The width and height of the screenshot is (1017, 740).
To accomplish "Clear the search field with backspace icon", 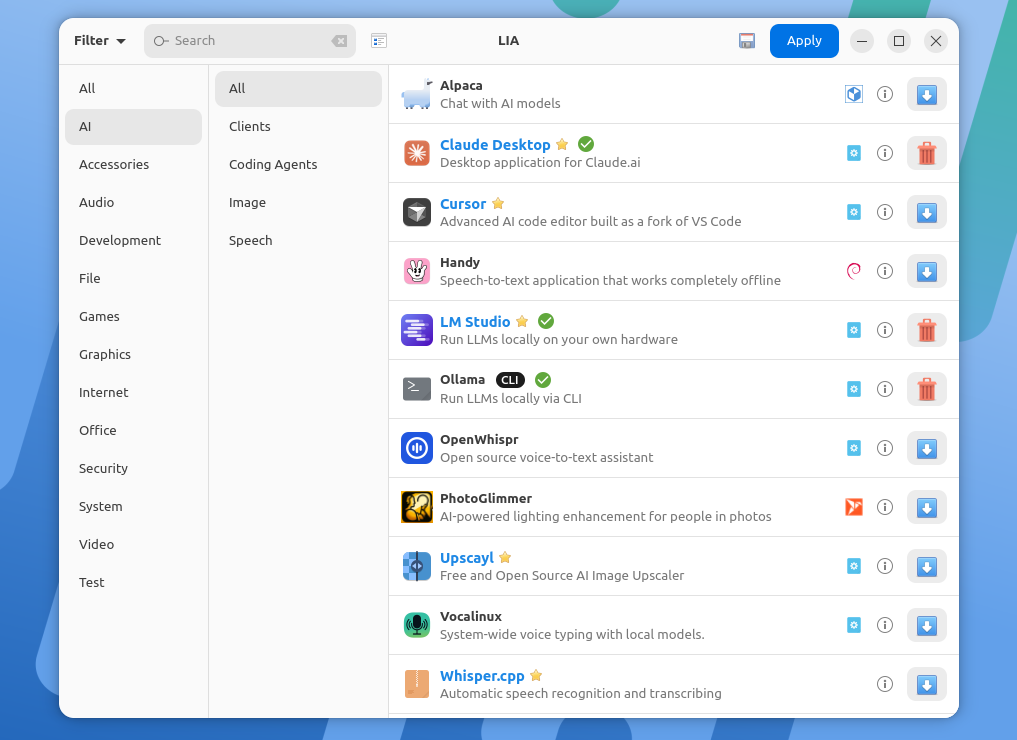I will [x=339, y=41].
